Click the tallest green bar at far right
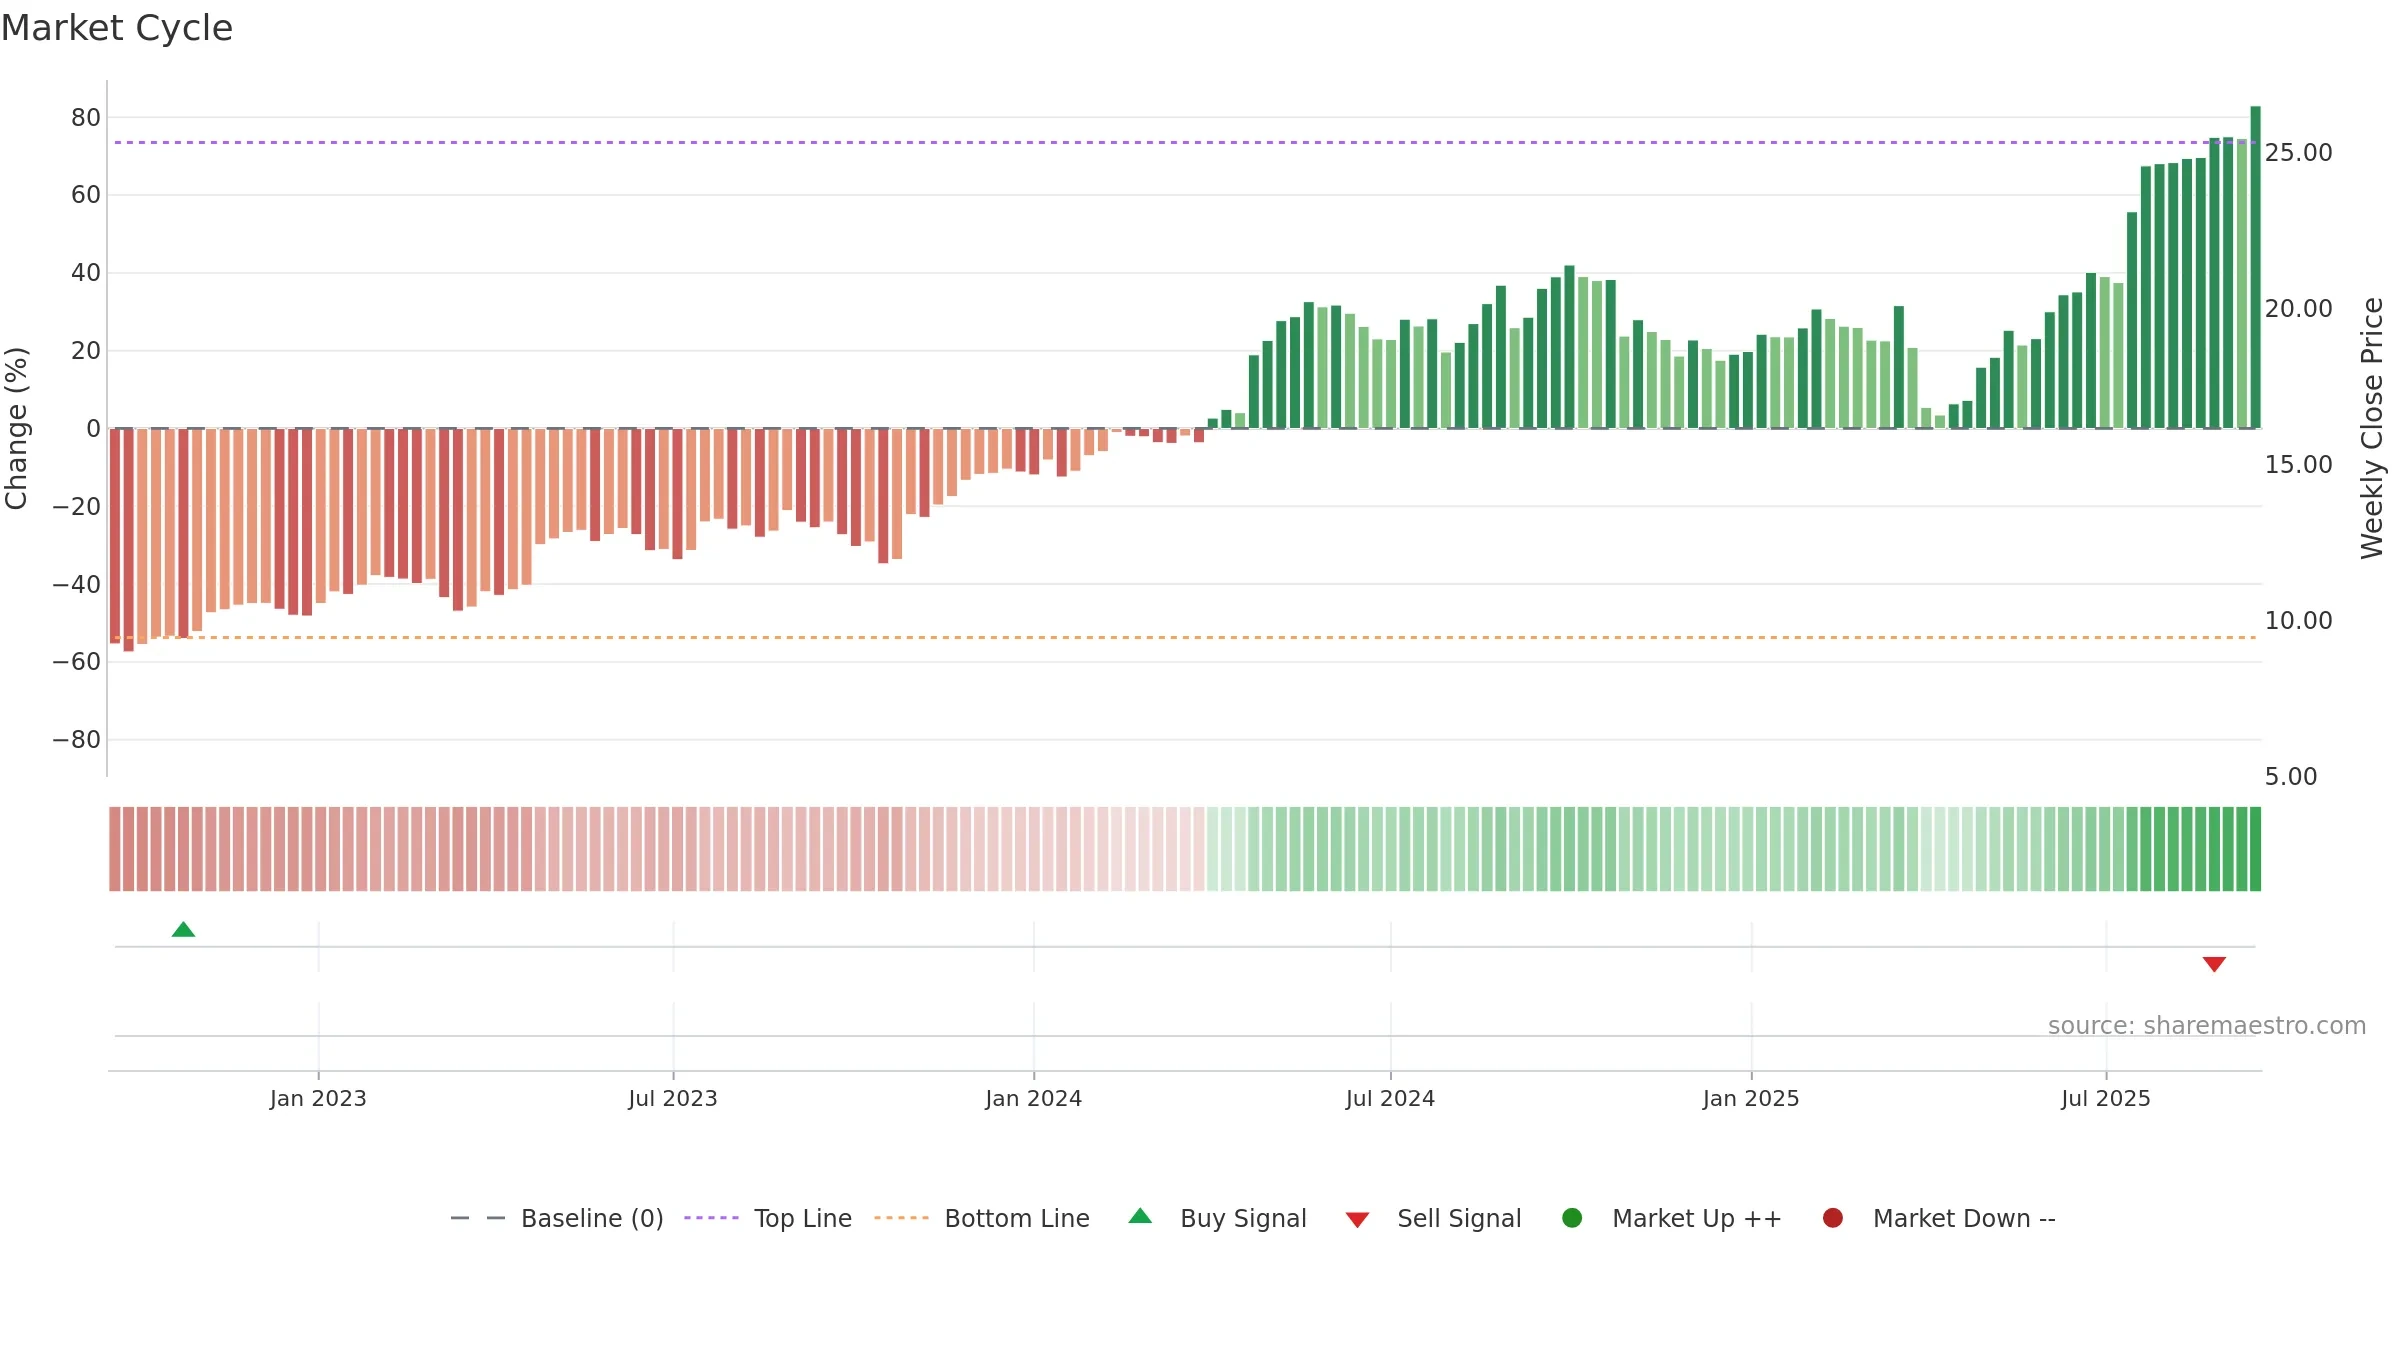The image size is (2400, 1350). click(x=2255, y=267)
